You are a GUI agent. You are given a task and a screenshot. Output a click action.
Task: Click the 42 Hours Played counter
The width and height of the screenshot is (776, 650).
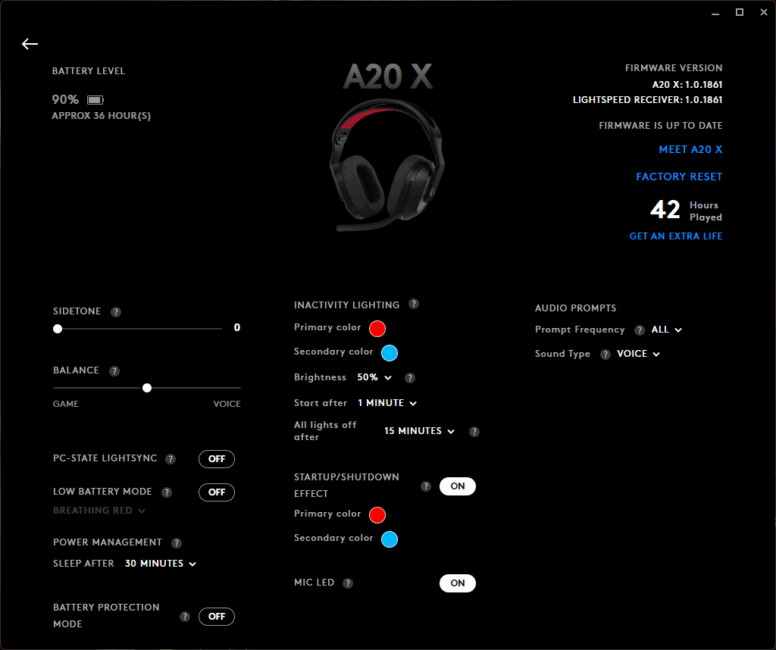[x=686, y=210]
